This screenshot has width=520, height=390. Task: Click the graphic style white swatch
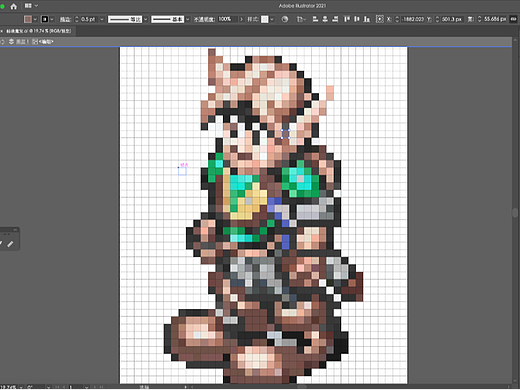pos(264,19)
